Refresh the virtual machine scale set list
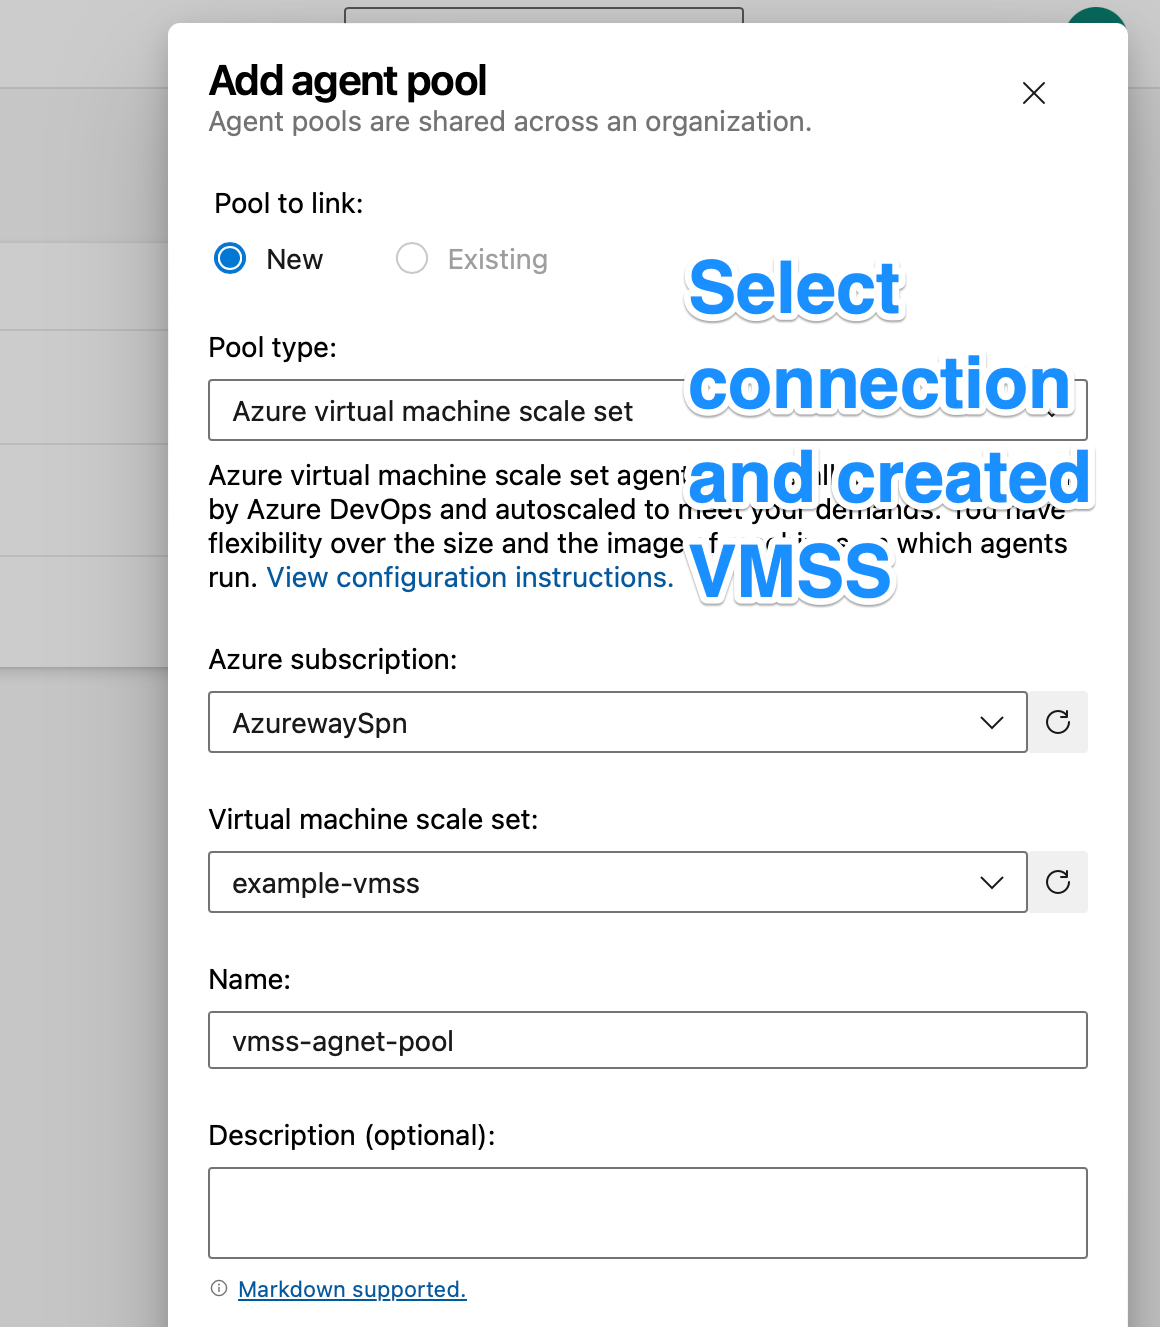1160x1327 pixels. [x=1058, y=882]
